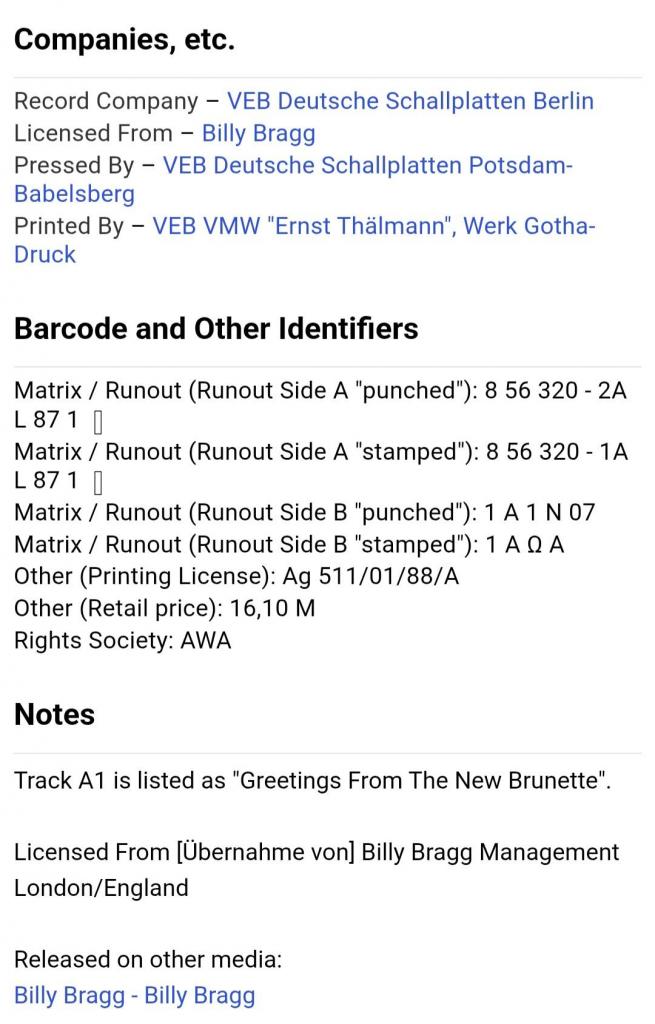Click the Billy Bragg Management London/England note
Screen dimensions: 655x1024
tap(316, 869)
